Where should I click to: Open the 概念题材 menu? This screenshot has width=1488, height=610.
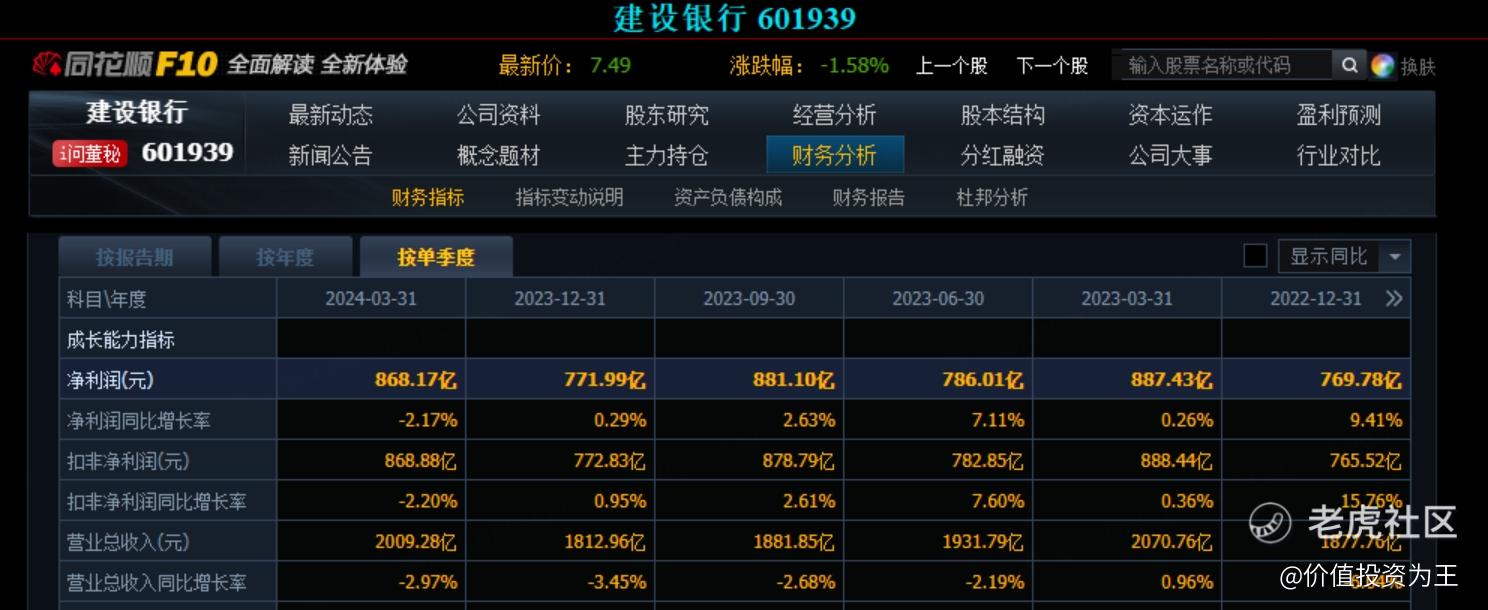click(498, 155)
